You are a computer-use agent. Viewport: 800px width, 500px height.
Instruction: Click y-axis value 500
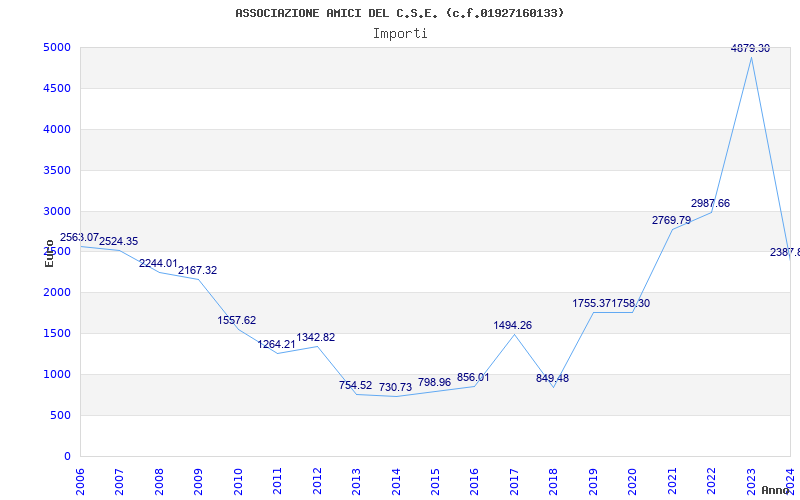click(x=63, y=415)
